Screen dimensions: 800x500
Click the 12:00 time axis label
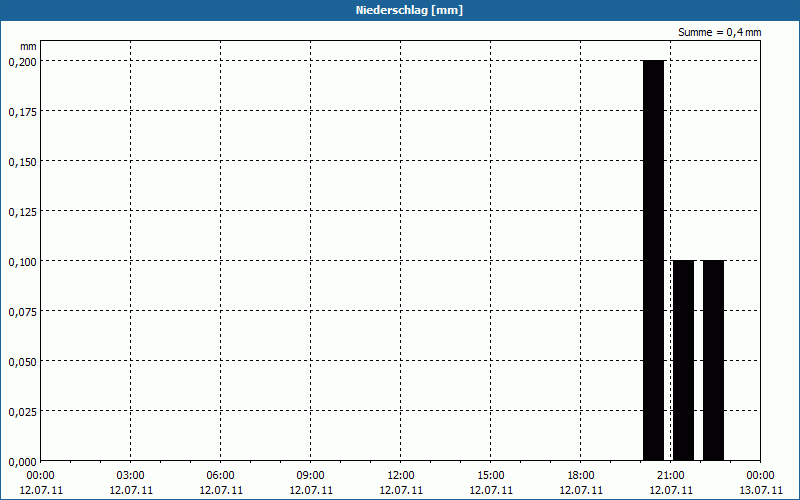pos(401,475)
